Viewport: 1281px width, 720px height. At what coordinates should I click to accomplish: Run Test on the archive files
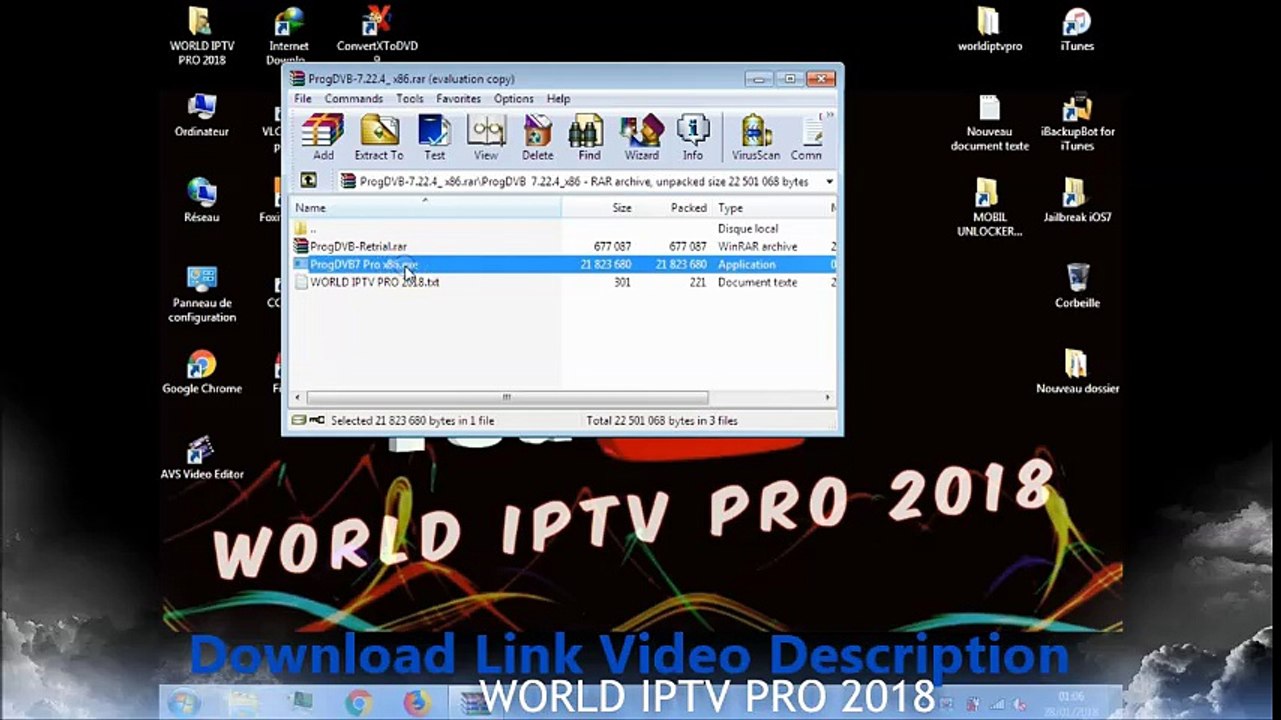(x=434, y=137)
